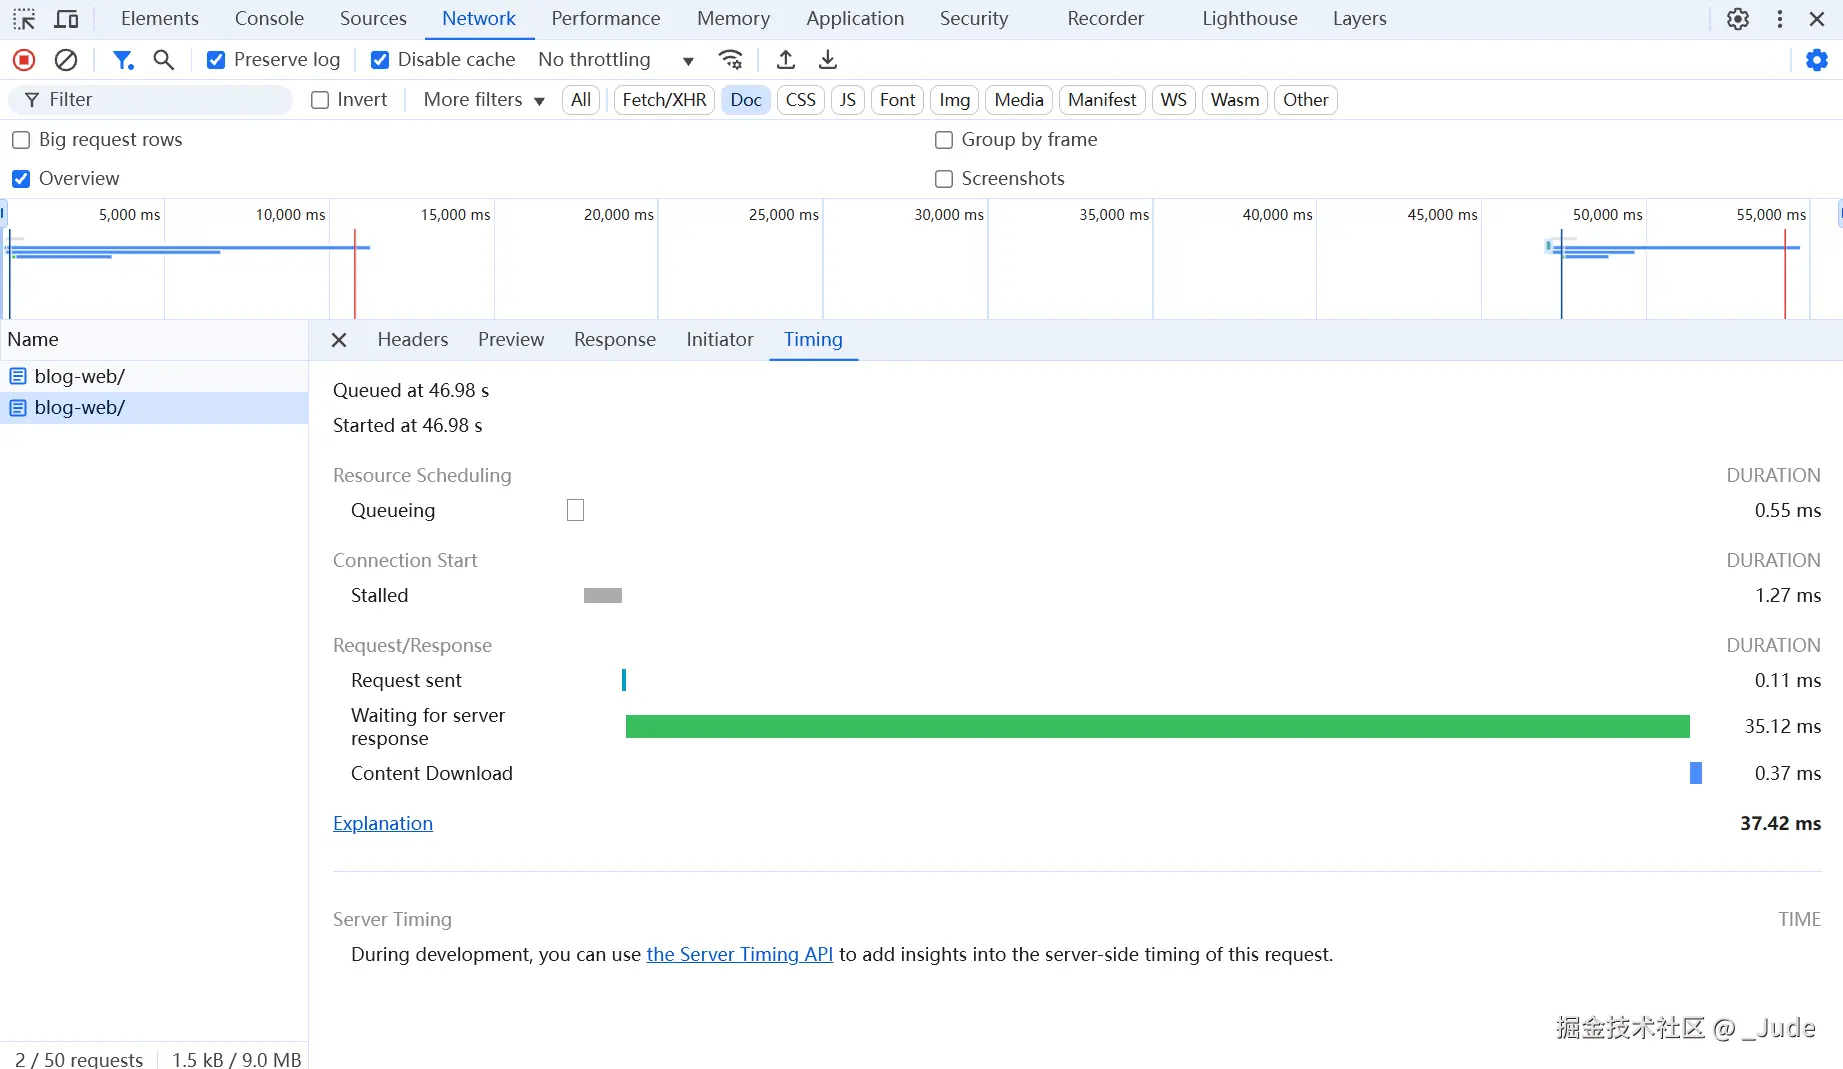The height and width of the screenshot is (1069, 1843).
Task: Filter requests by JS
Action: [x=848, y=100]
